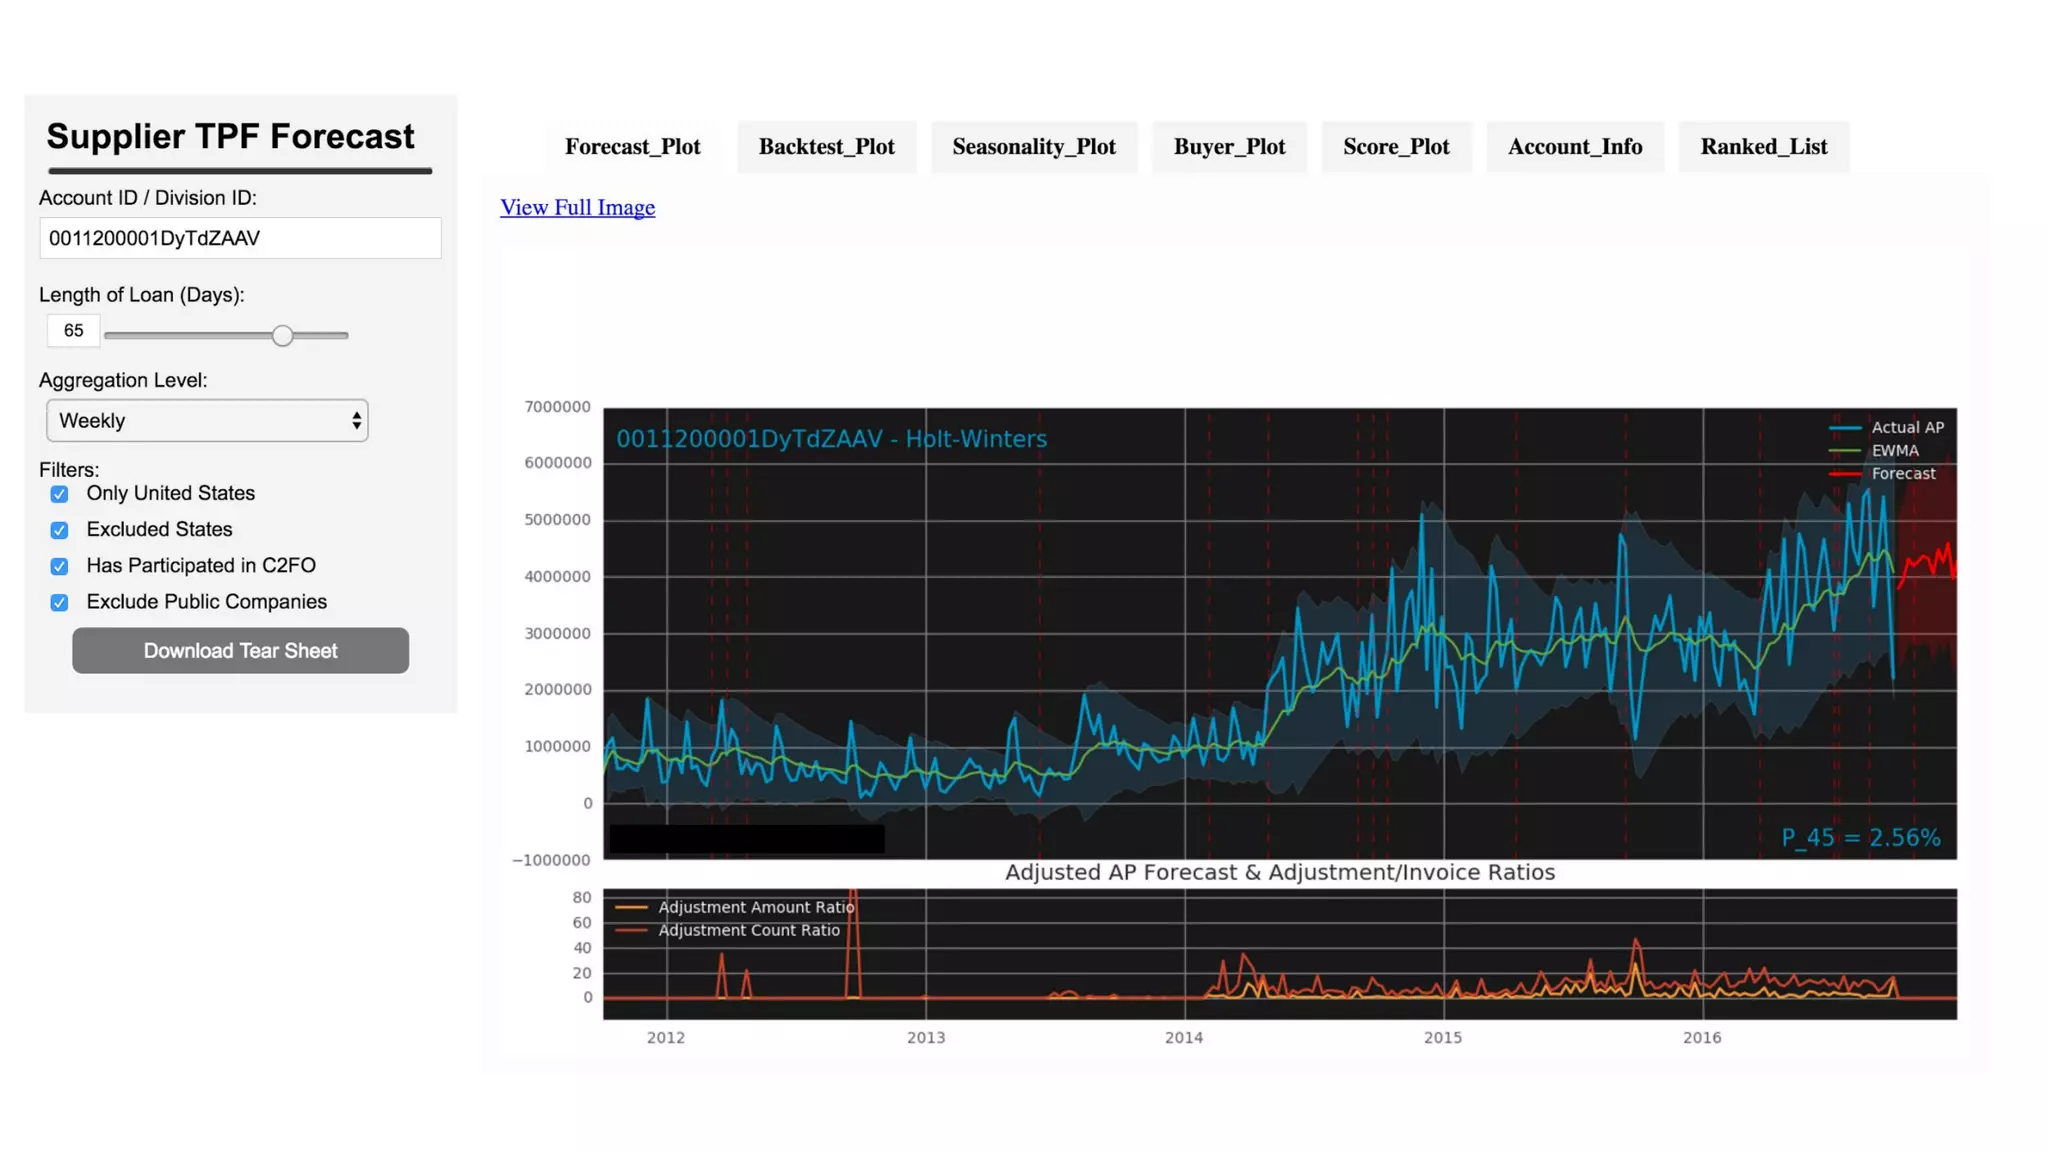
Task: Open the Seasonality_Plot tab
Action: tap(1033, 147)
